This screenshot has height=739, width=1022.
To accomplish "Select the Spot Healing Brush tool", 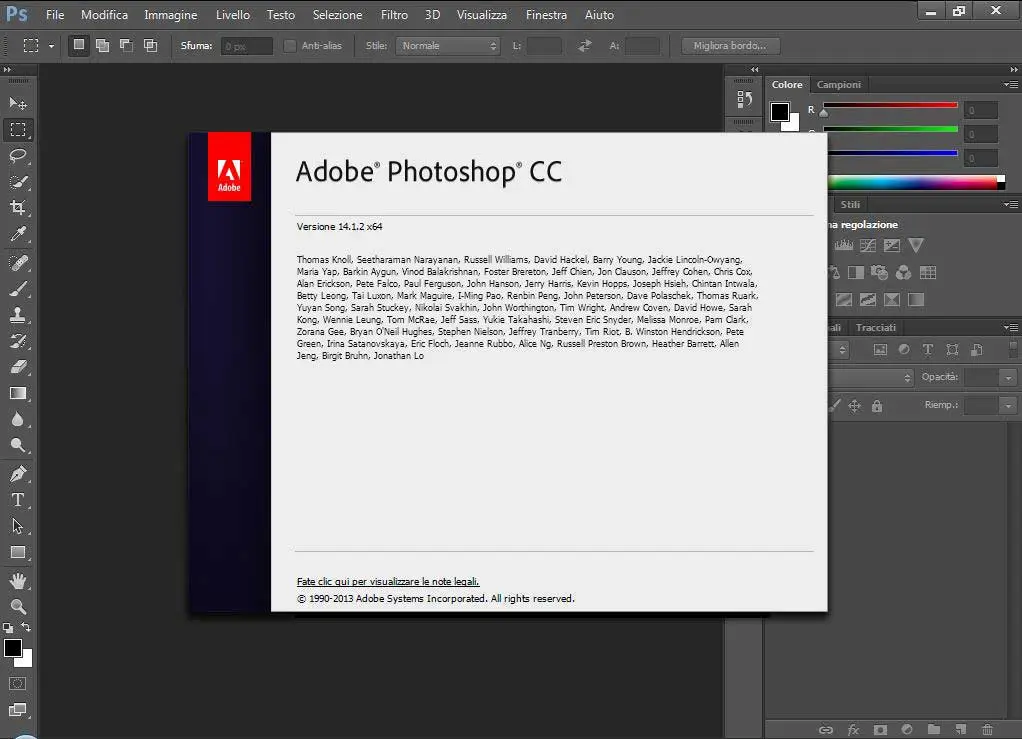I will coord(18,263).
